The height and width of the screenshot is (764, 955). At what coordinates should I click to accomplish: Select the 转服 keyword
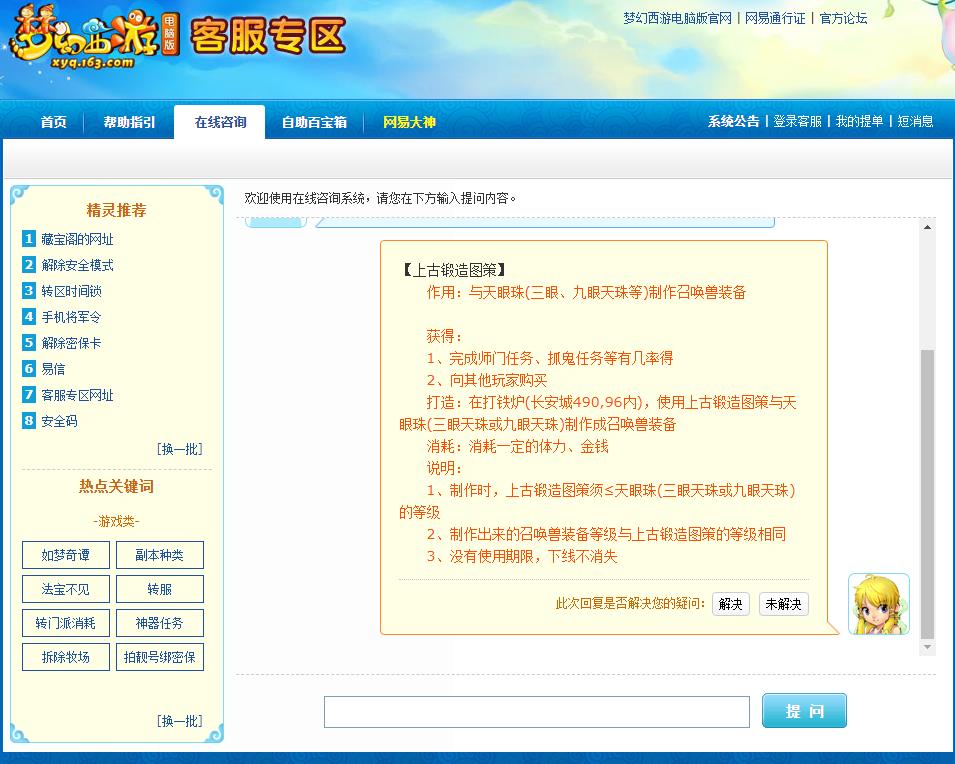[159, 589]
